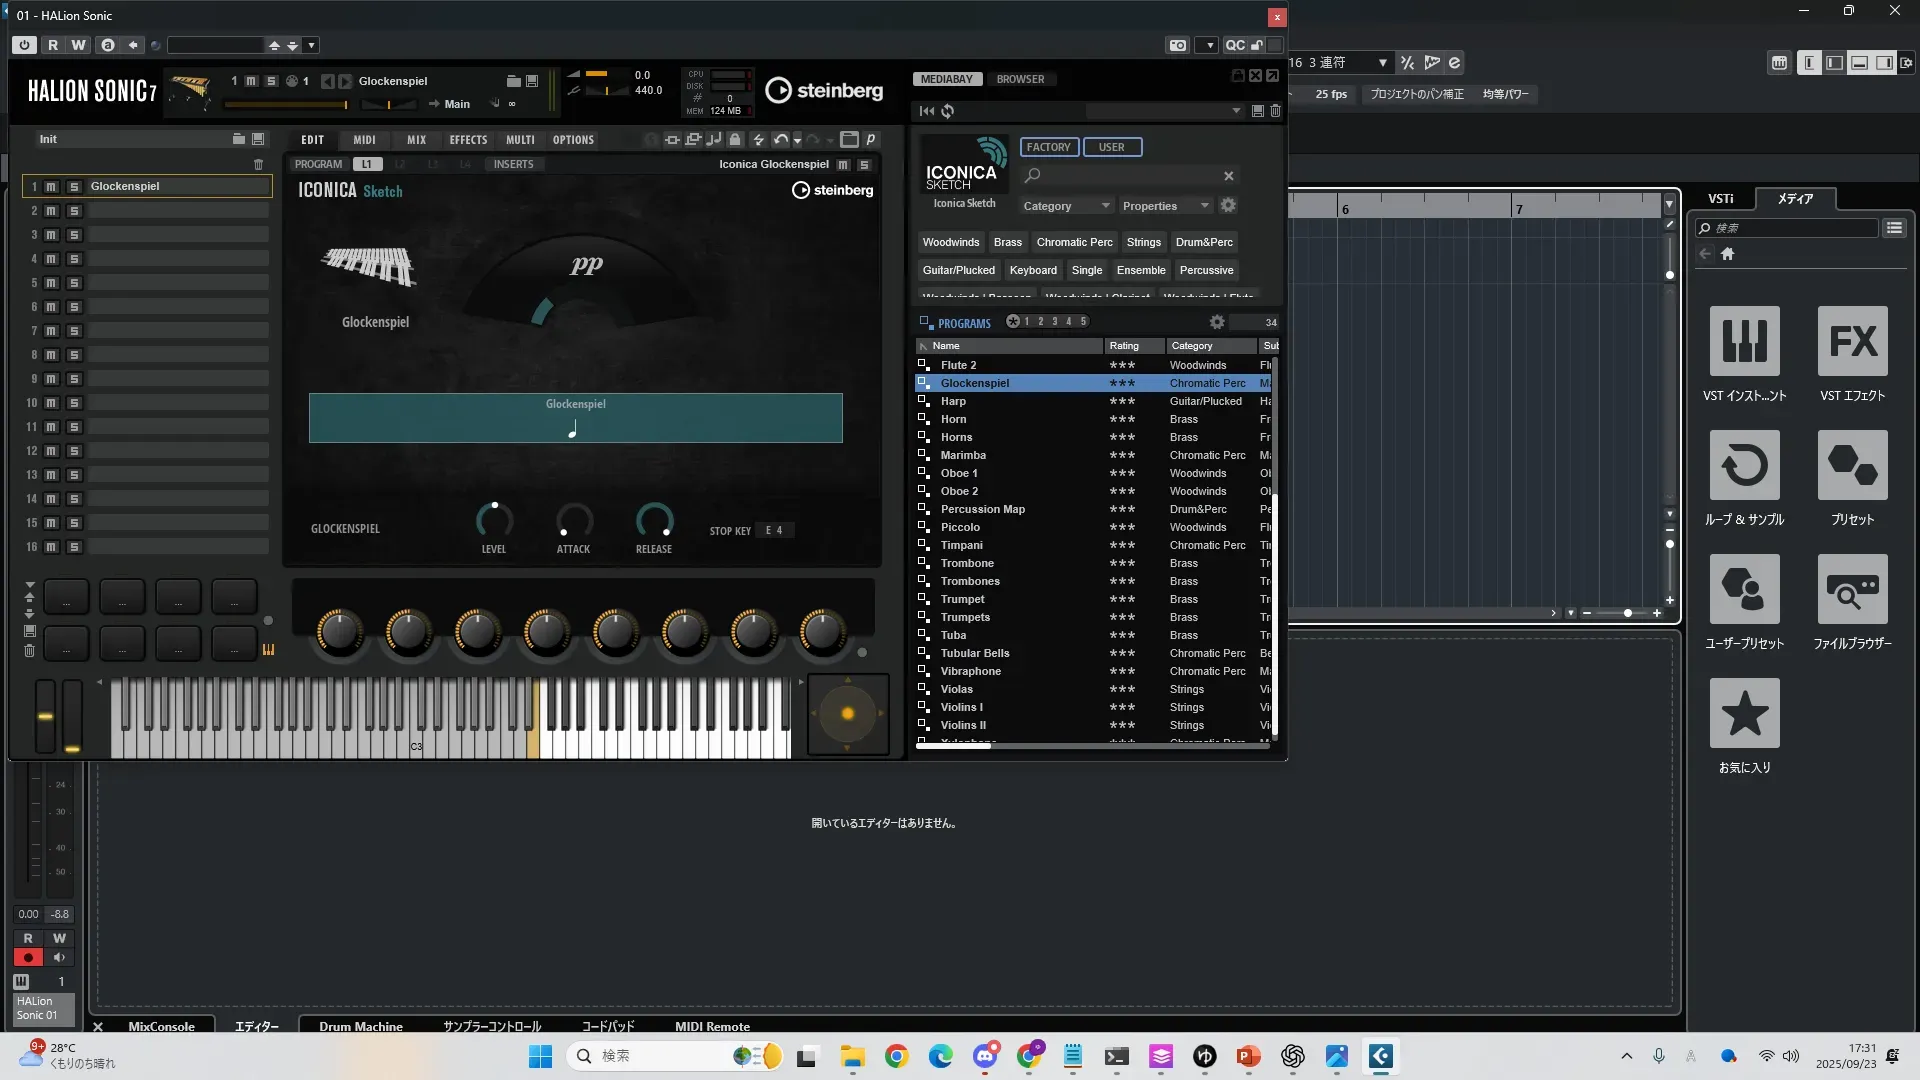The width and height of the screenshot is (1920, 1080).
Task: Select Marimba in programs list
Action: (x=963, y=455)
